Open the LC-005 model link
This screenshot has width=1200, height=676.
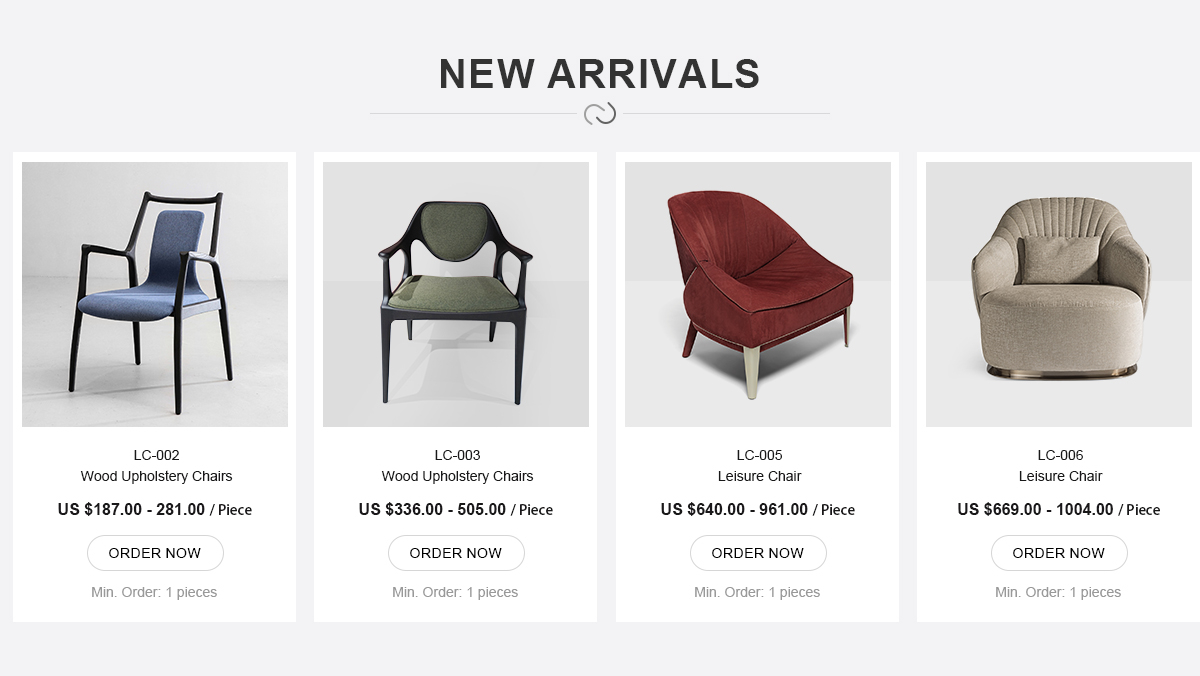759,455
